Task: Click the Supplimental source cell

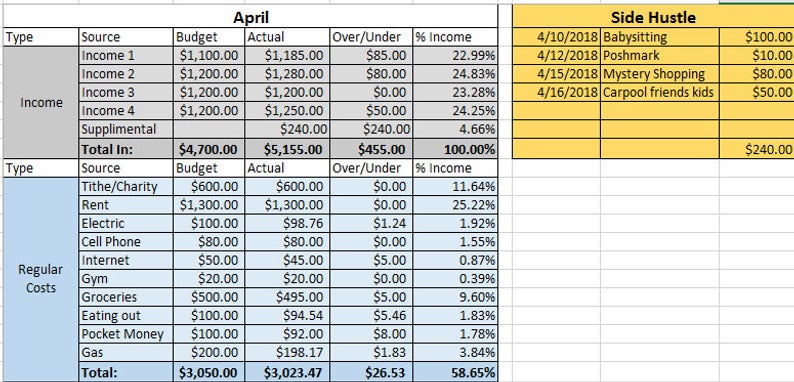Action: pyautogui.click(x=126, y=129)
